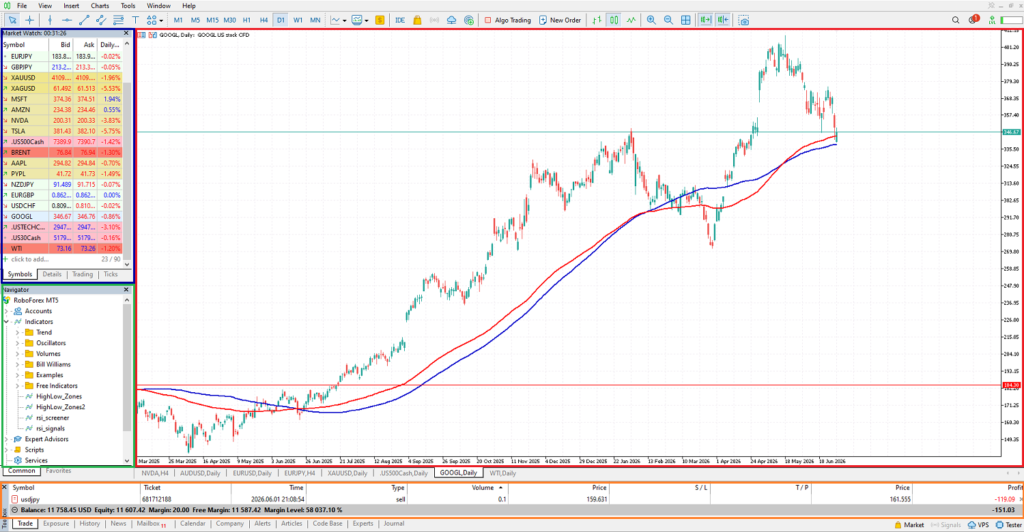The image size is (1024, 532).
Task: Select the cursor arrow tool
Action: [x=12, y=20]
